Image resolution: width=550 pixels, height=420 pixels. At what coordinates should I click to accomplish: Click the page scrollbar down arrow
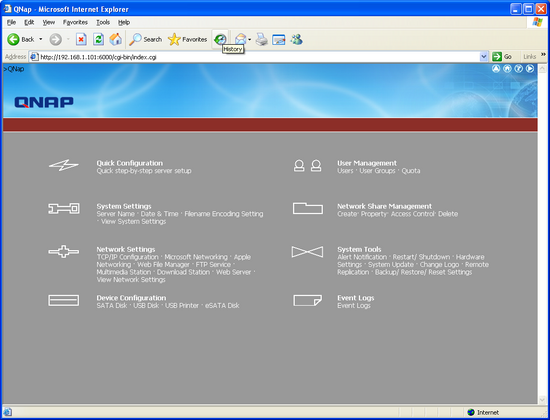(x=542, y=400)
